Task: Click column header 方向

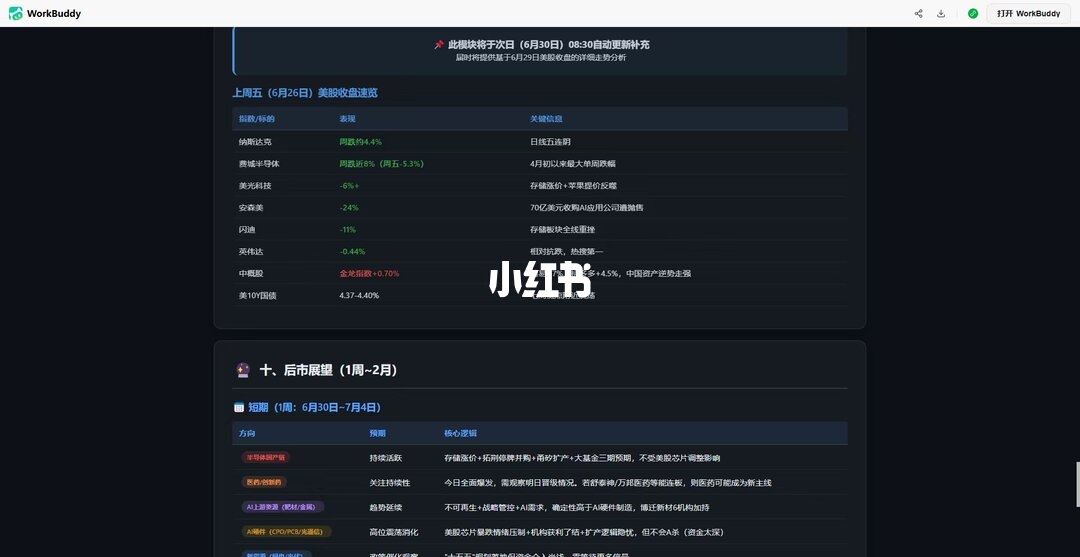Action: tap(247, 434)
